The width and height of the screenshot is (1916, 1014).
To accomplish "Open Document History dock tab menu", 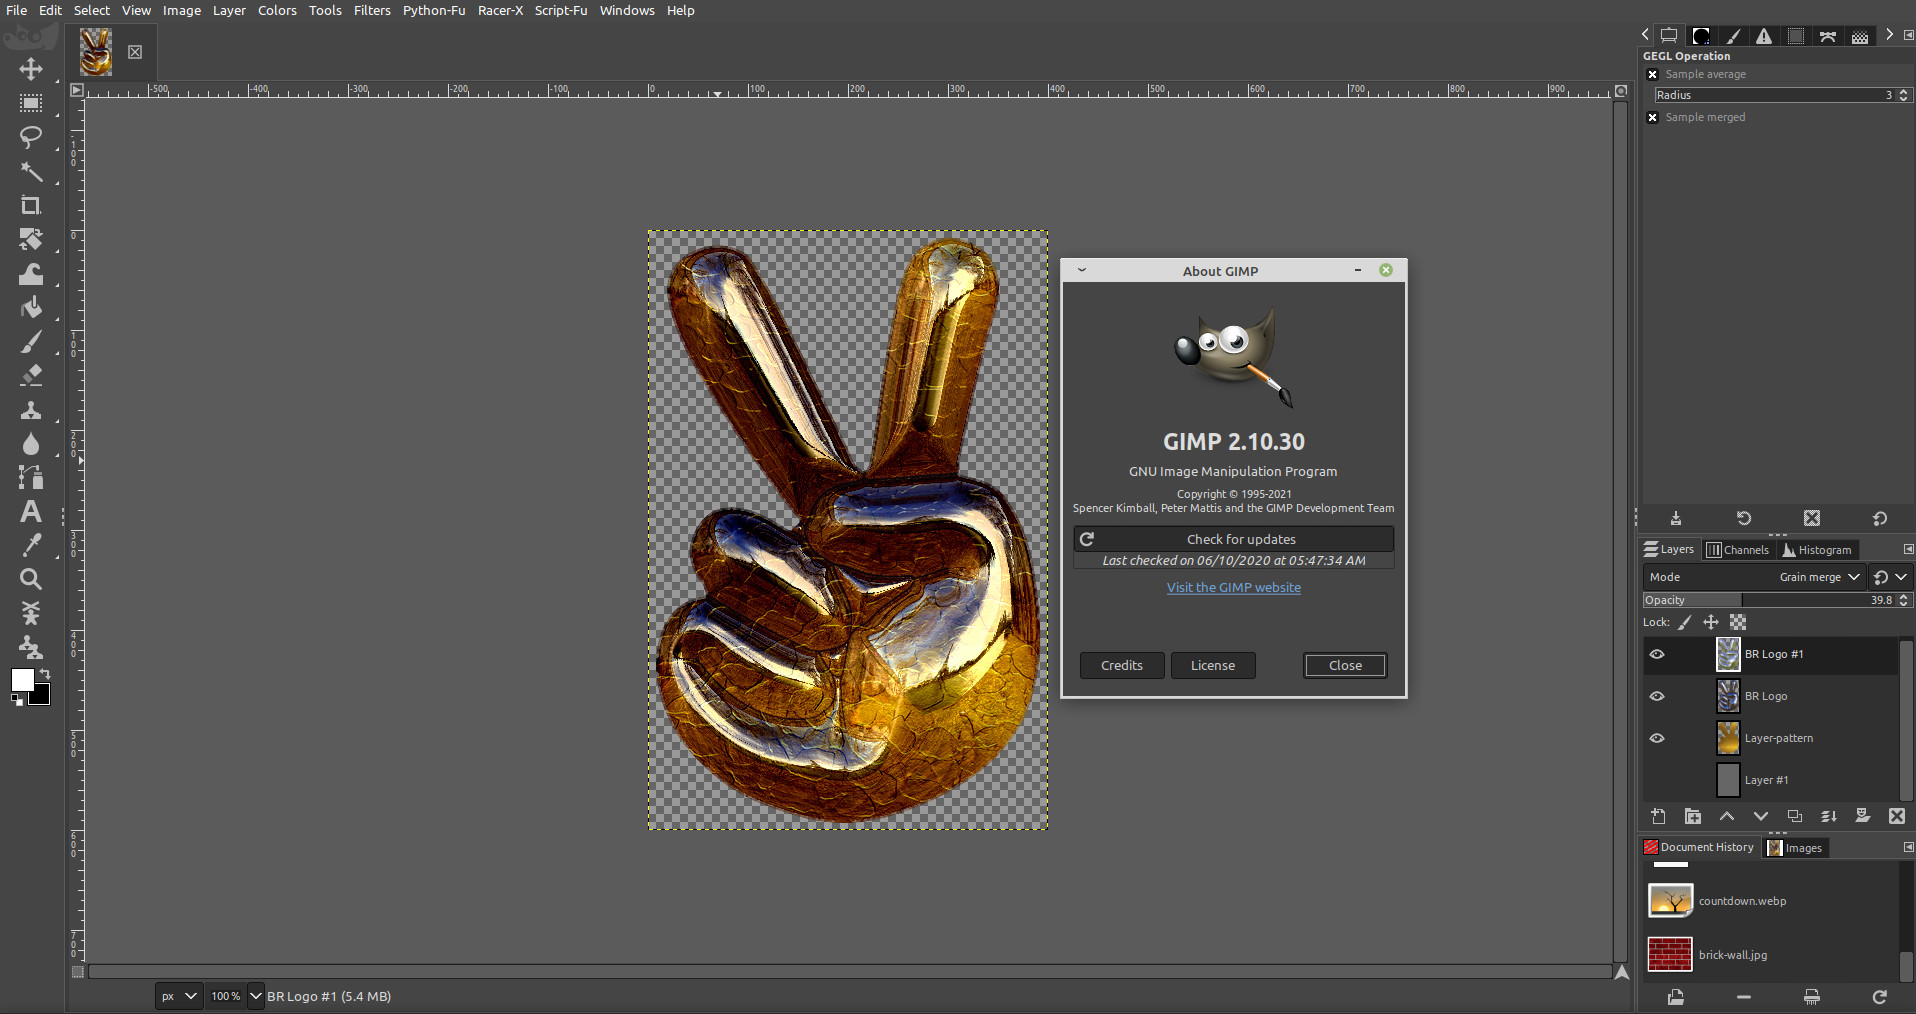I will pos(1908,847).
